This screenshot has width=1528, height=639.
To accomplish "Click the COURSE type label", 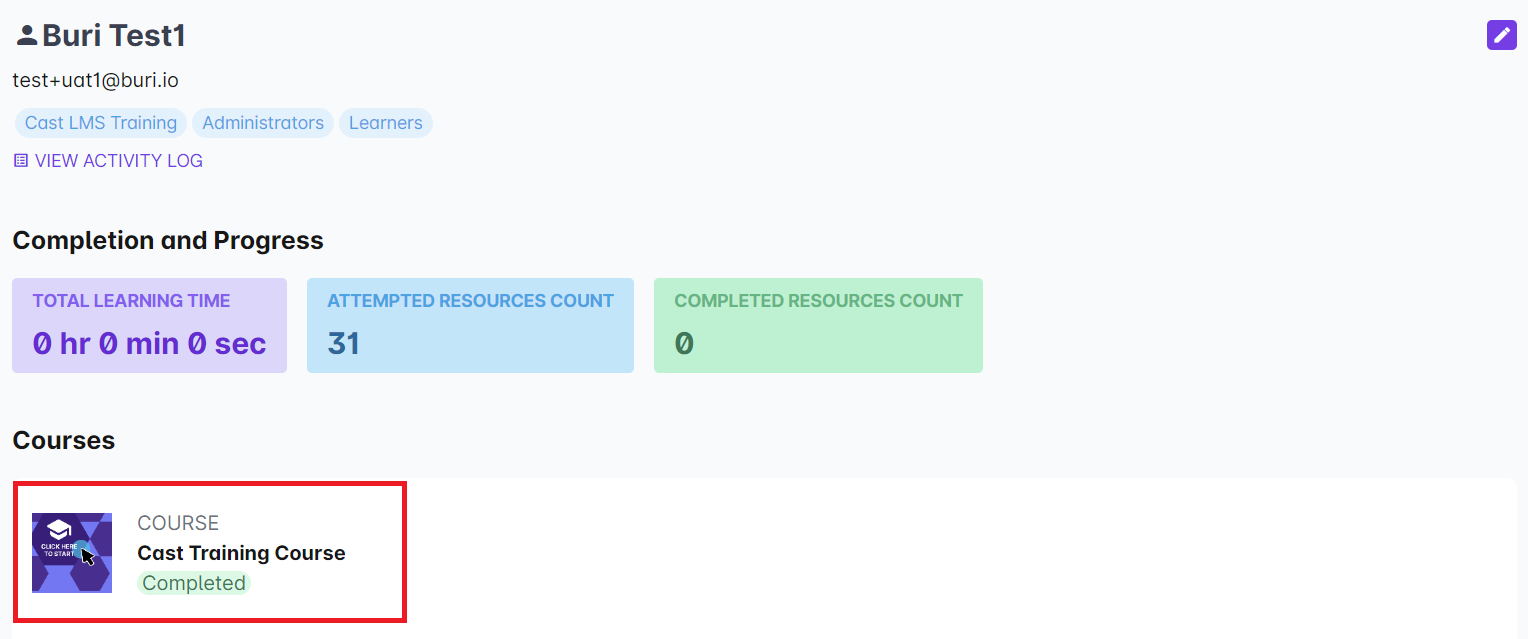I will tap(178, 523).
